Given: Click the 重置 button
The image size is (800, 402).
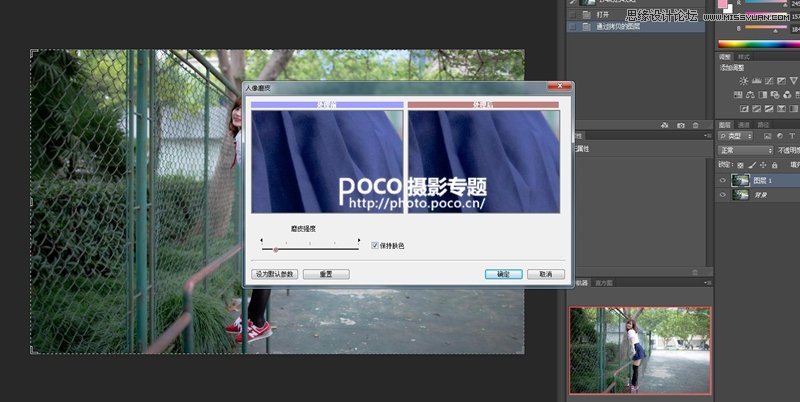Looking at the screenshot, I should point(326,274).
